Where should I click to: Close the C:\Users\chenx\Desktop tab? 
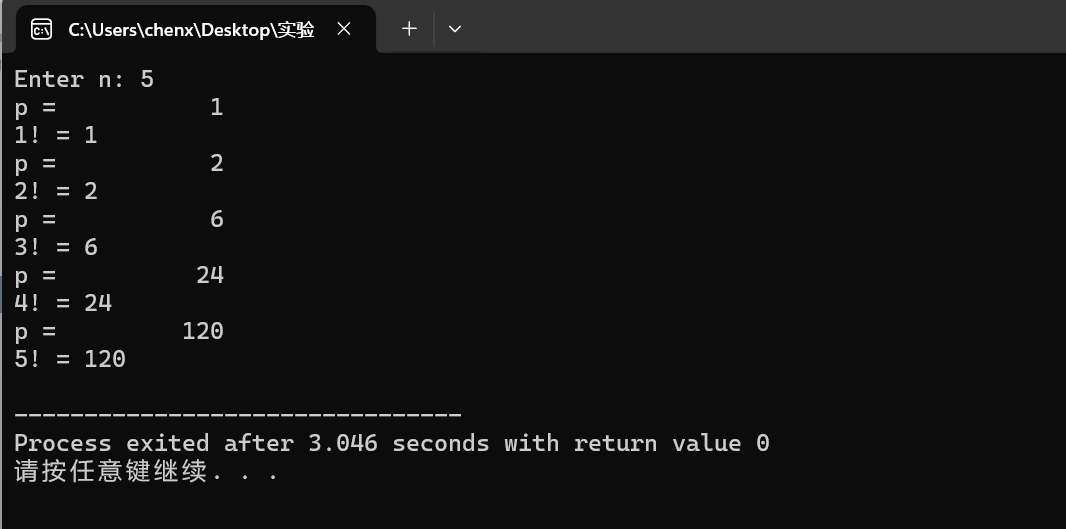click(344, 29)
